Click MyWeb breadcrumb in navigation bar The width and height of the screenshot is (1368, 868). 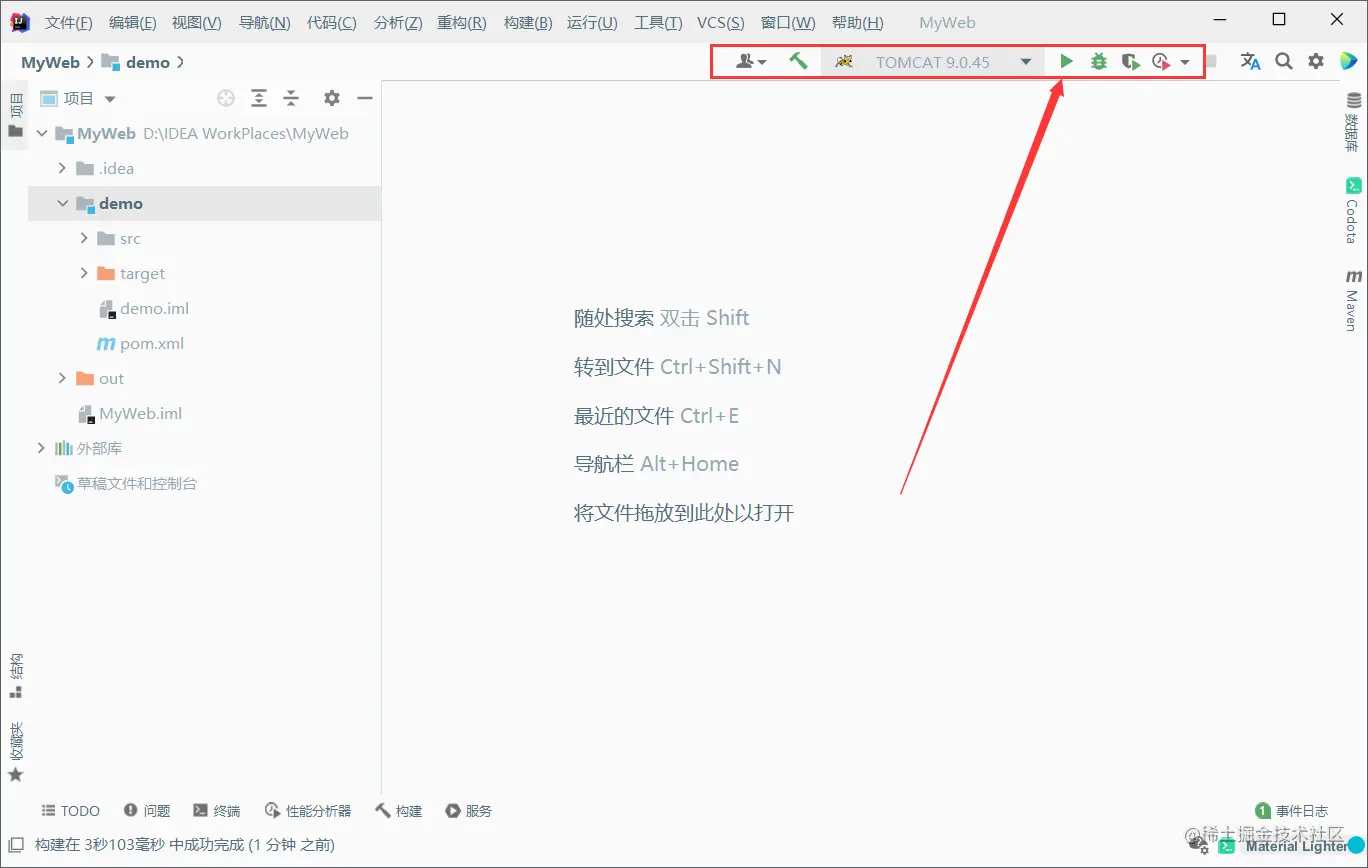[50, 62]
